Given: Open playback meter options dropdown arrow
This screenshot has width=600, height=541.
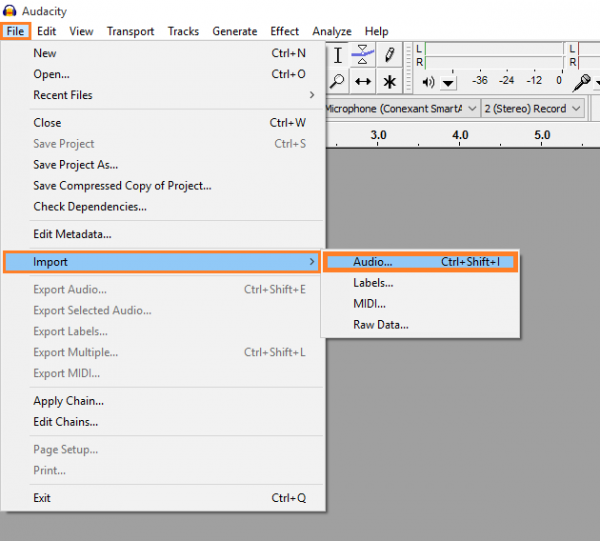Looking at the screenshot, I should click(x=448, y=83).
